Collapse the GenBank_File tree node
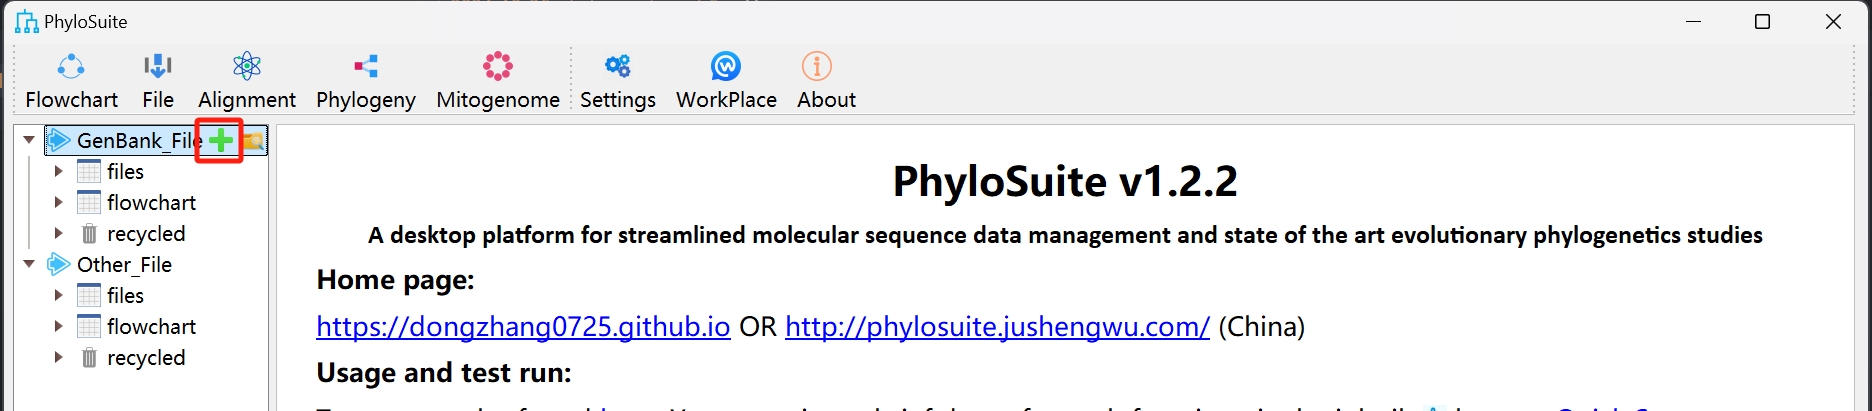1872x411 pixels. point(29,140)
